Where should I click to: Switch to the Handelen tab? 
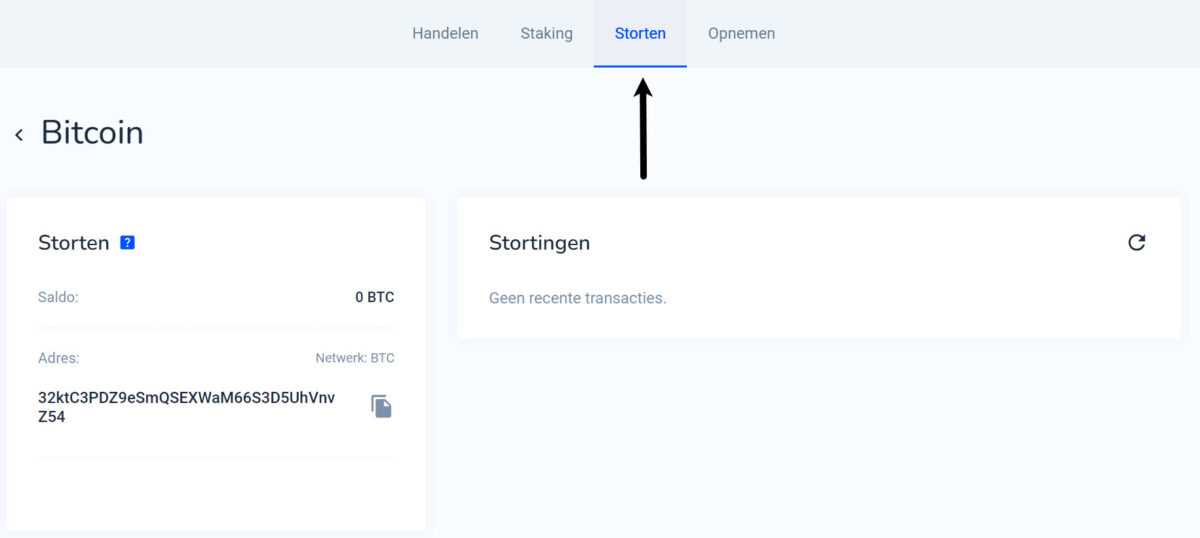[445, 33]
